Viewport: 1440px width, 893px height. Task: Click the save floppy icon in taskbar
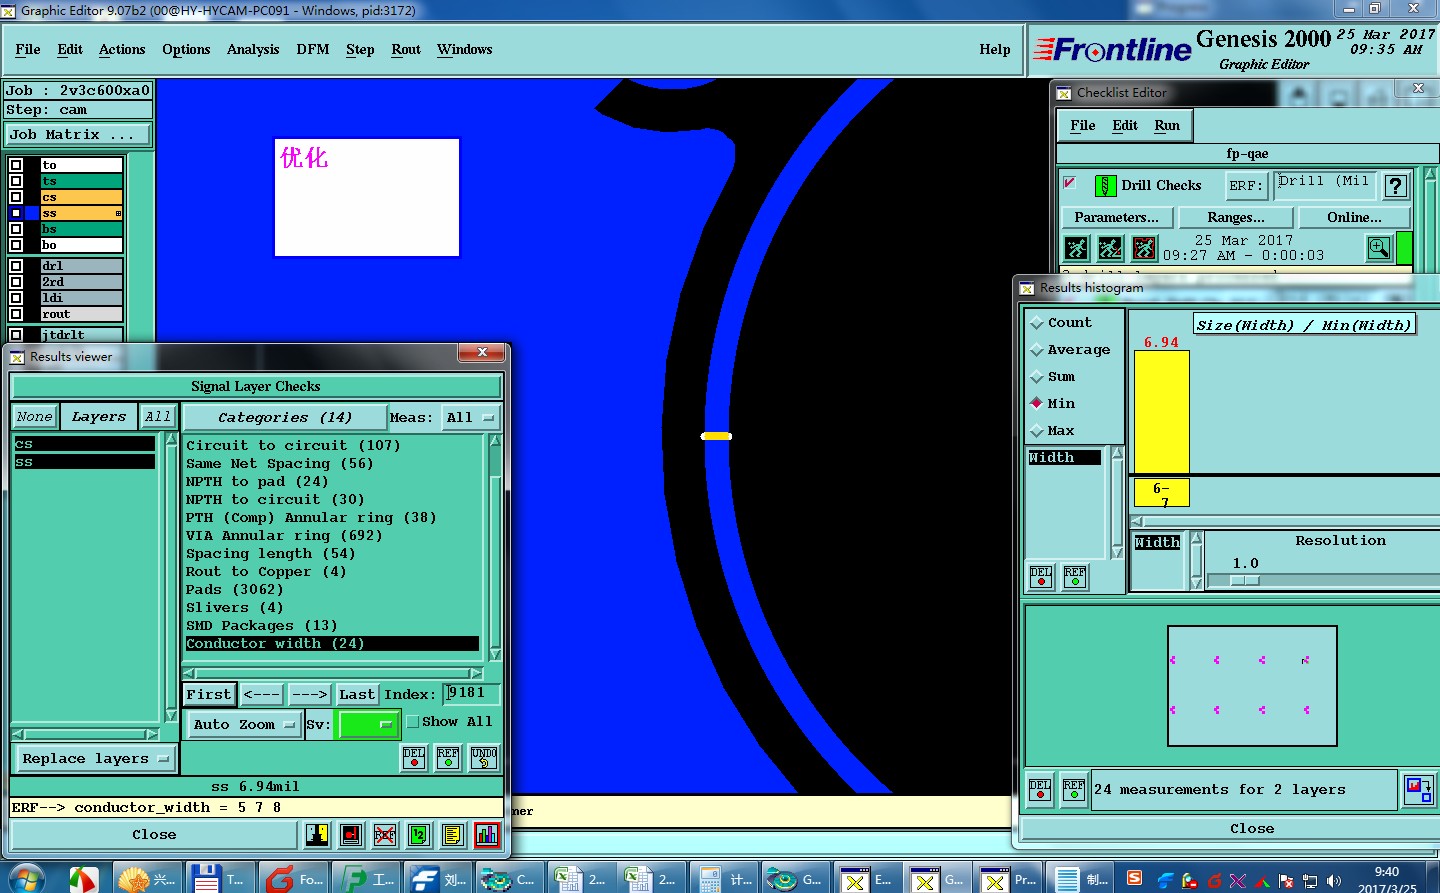[x=206, y=880]
